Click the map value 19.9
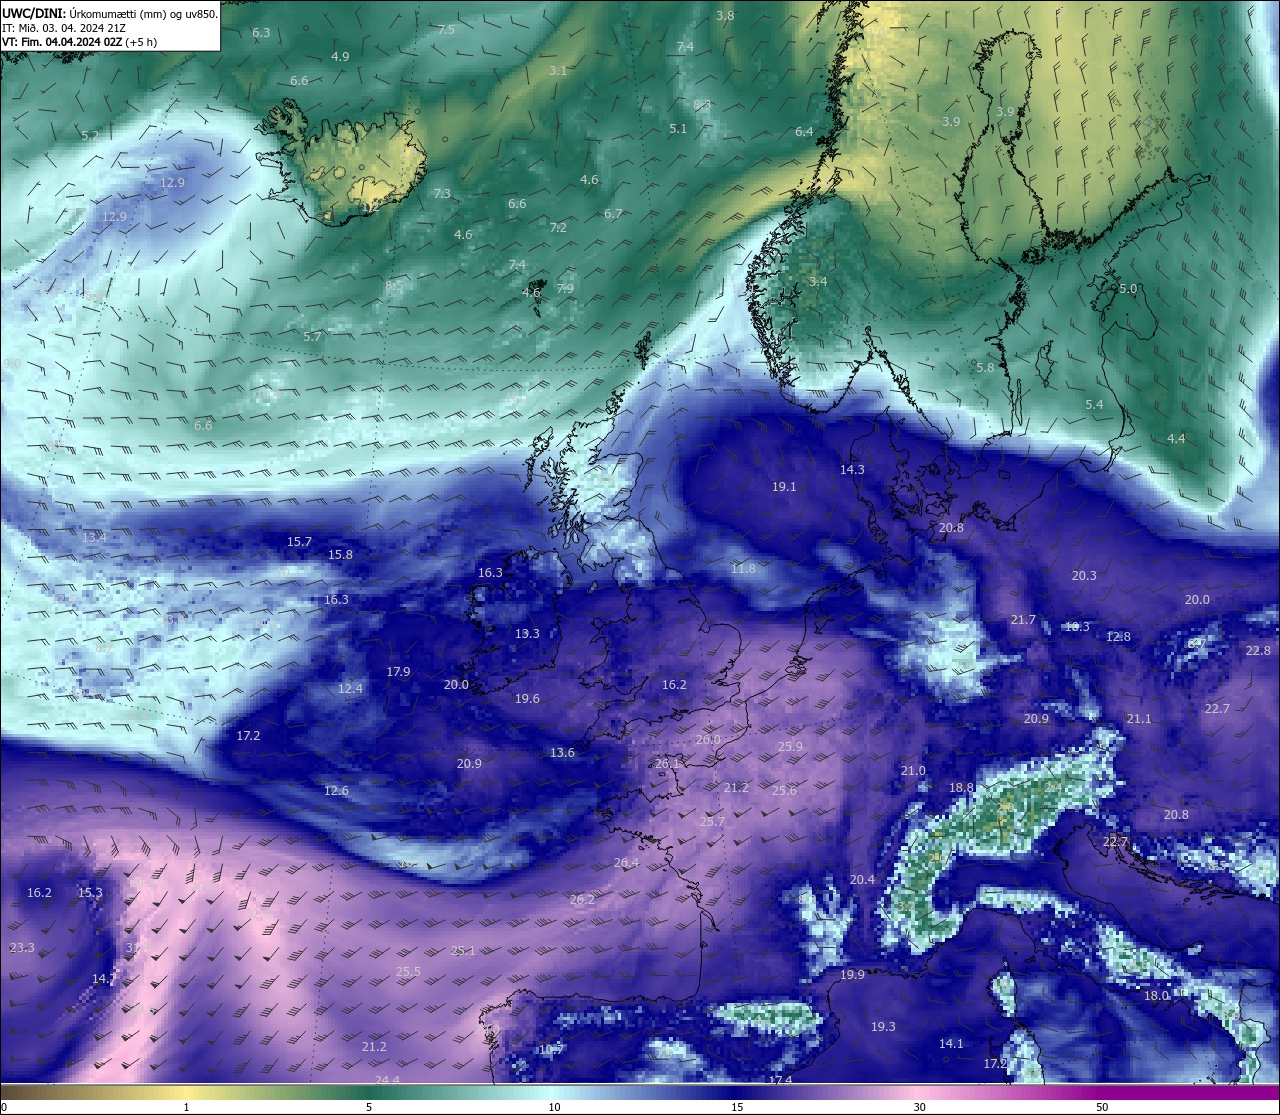1280x1115 pixels. click(852, 975)
